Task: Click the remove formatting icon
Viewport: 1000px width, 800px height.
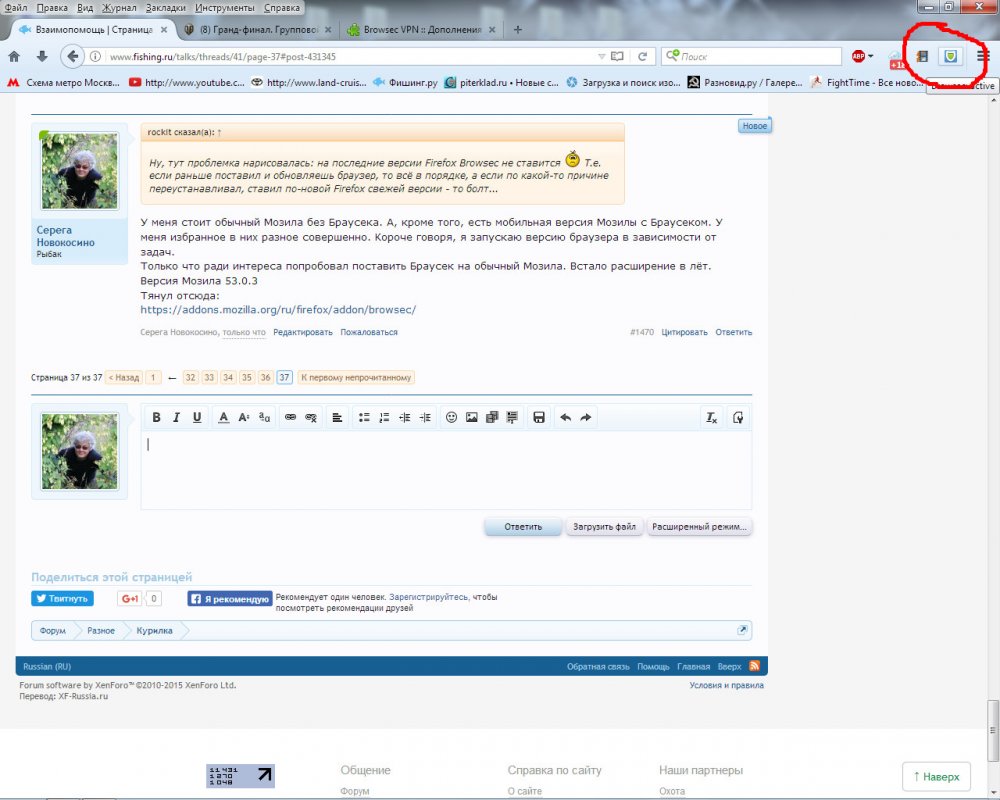Action: click(711, 417)
